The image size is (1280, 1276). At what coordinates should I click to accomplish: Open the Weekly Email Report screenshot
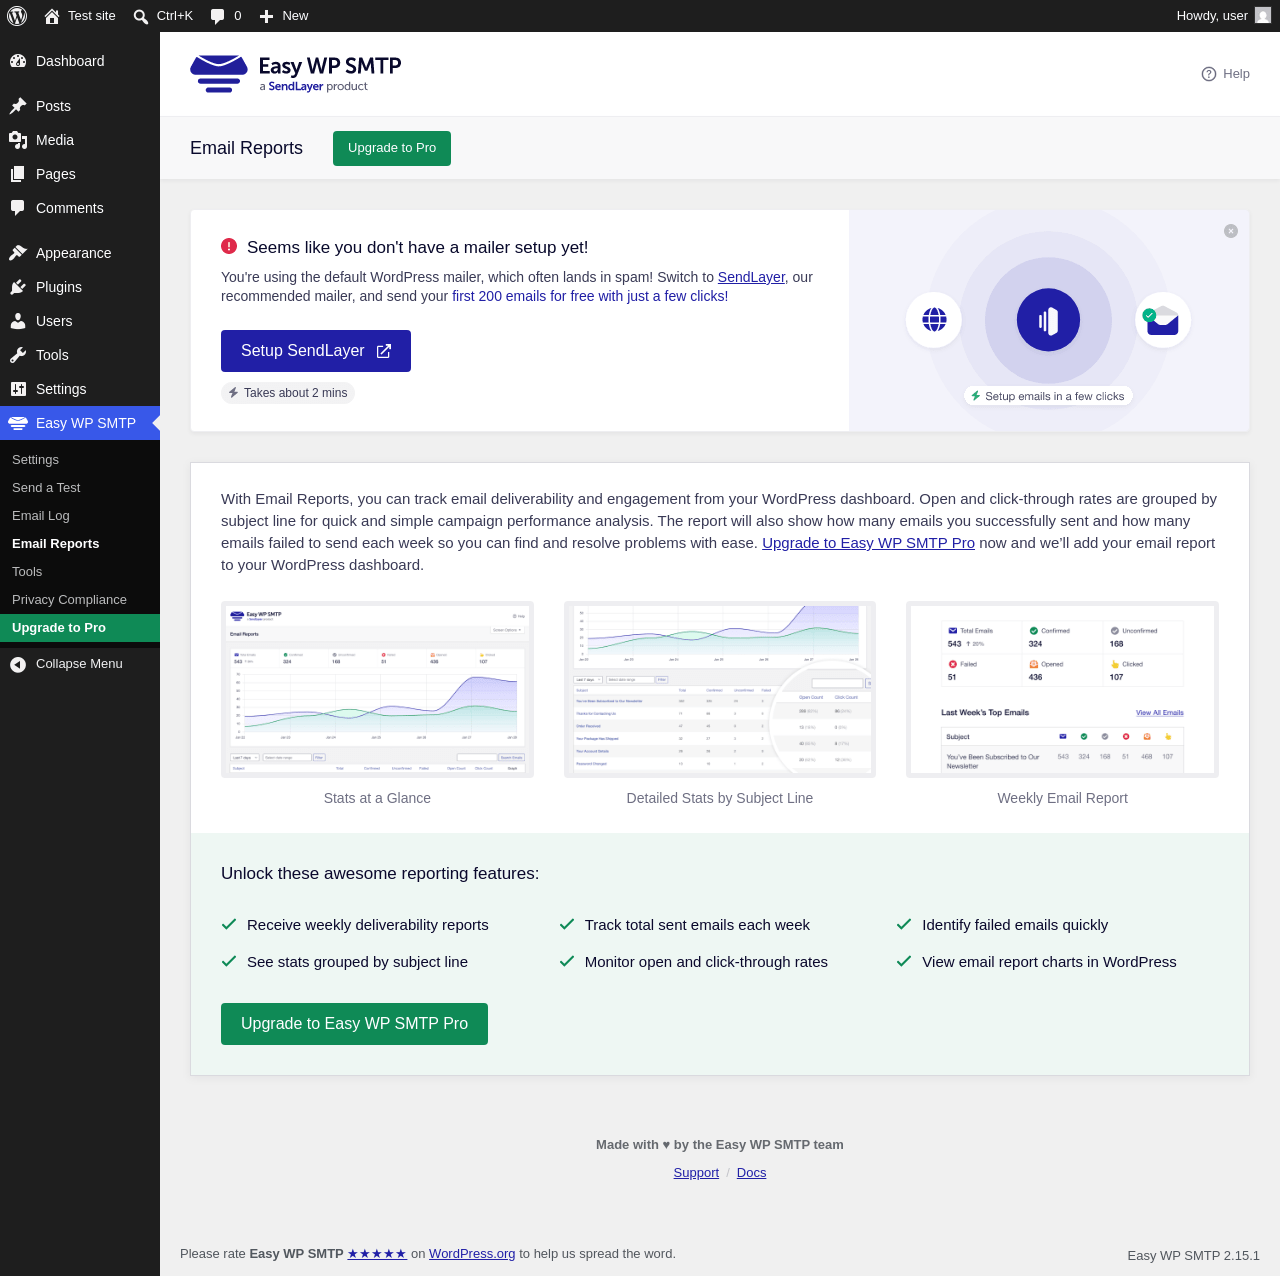point(1062,690)
